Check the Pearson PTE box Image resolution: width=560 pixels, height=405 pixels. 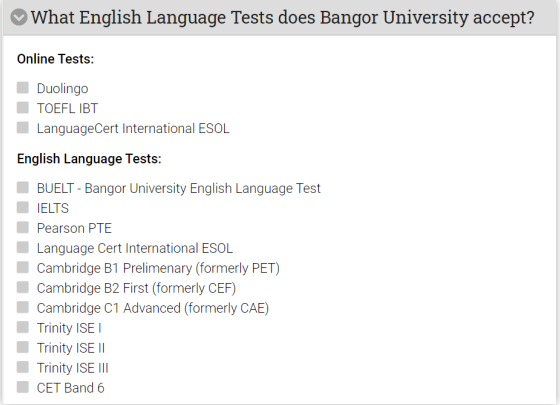click(23, 227)
